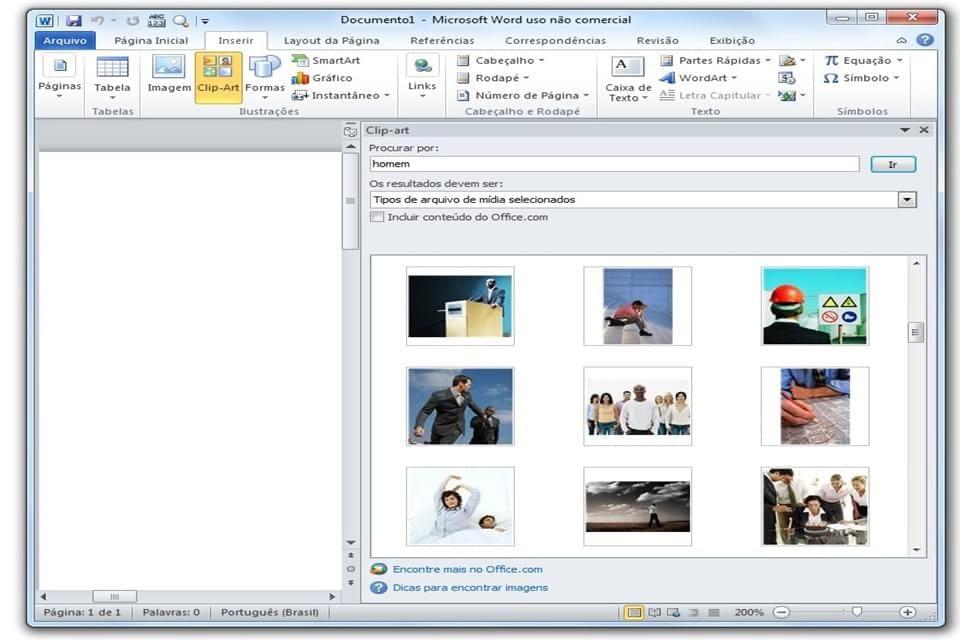Open the Instantâneo screenshot dropdown
The height and width of the screenshot is (640, 960).
(340, 95)
